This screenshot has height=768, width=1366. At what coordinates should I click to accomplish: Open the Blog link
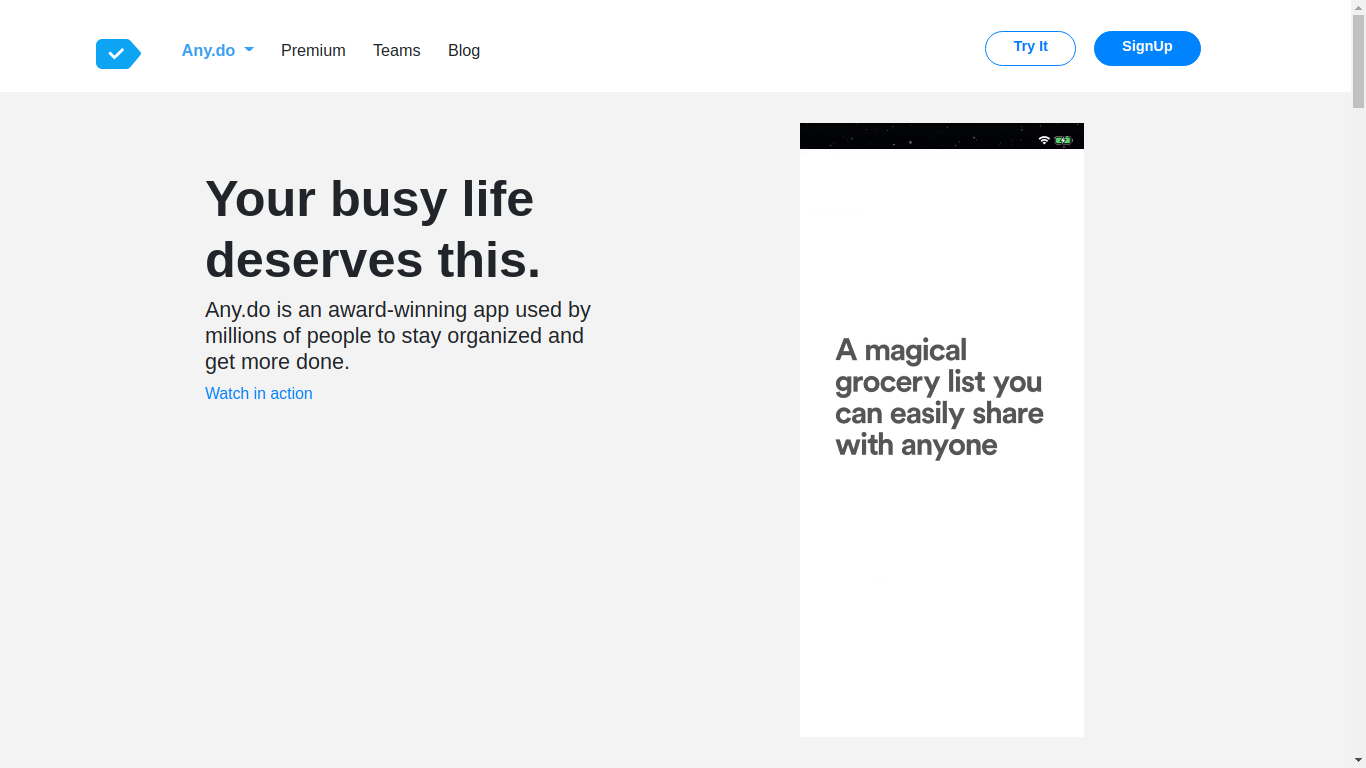point(464,50)
